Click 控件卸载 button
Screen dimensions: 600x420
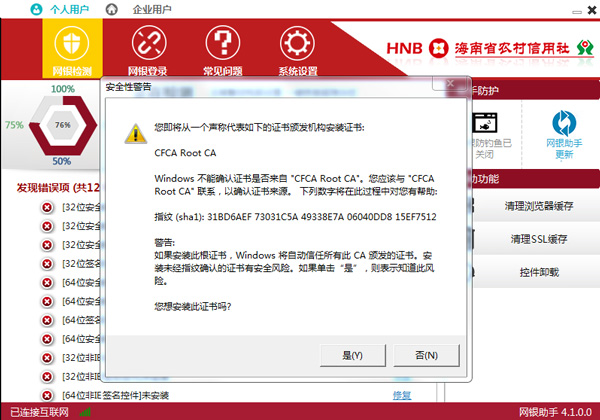[538, 272]
